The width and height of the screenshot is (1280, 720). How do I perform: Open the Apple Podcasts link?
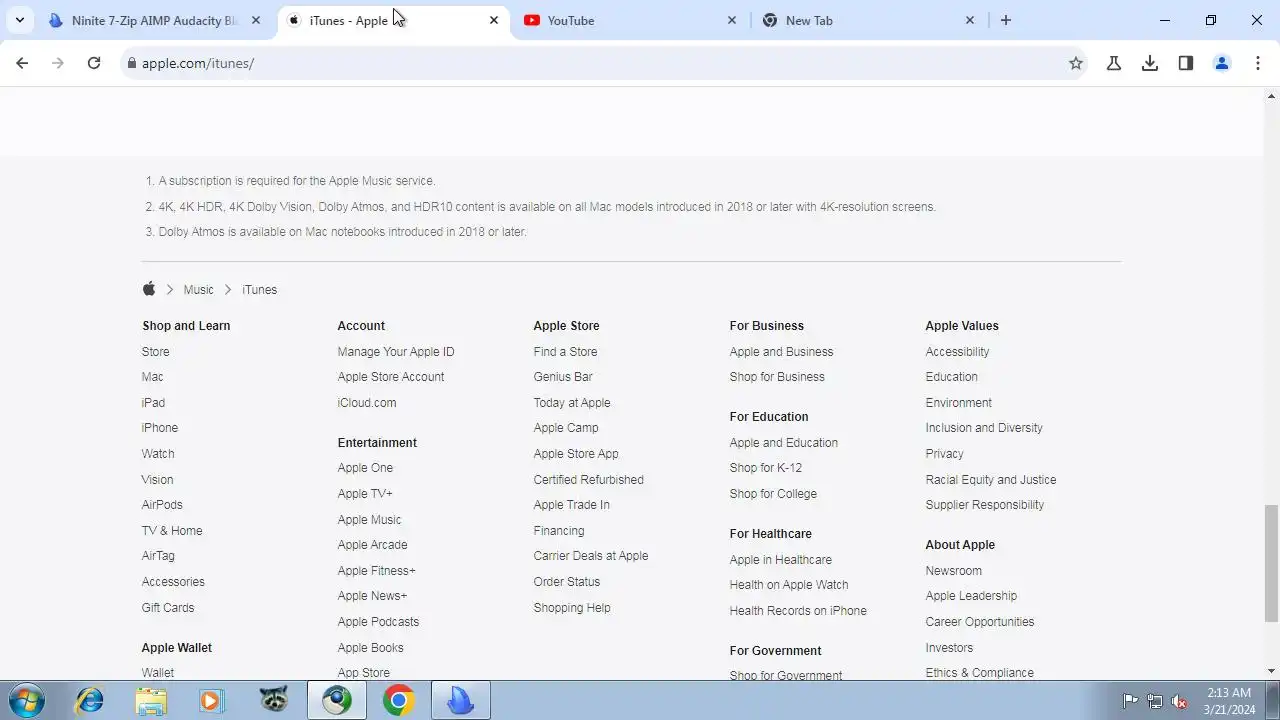[x=378, y=622]
